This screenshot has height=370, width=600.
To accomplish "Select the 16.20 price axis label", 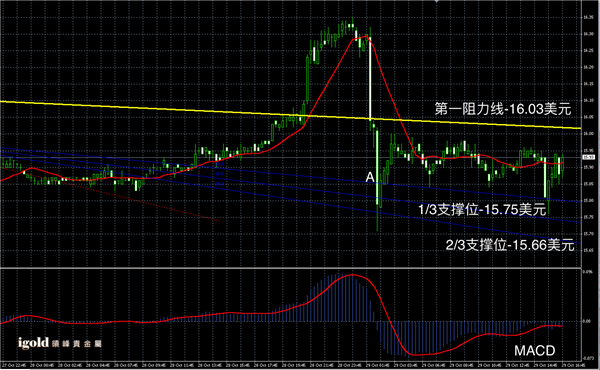I will coord(588,67).
